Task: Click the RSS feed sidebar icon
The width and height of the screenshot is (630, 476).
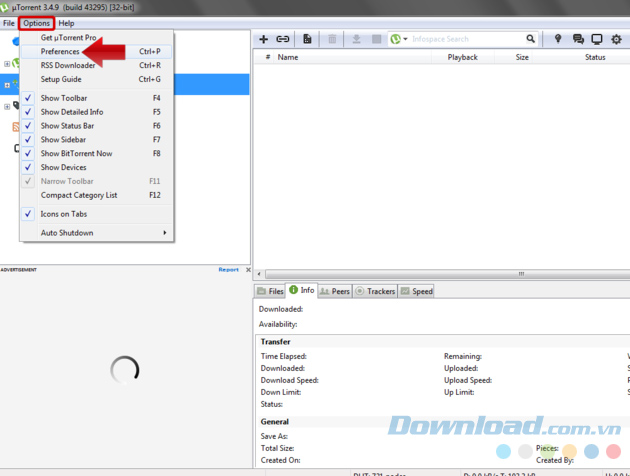Action: pyautogui.click(x=16, y=127)
